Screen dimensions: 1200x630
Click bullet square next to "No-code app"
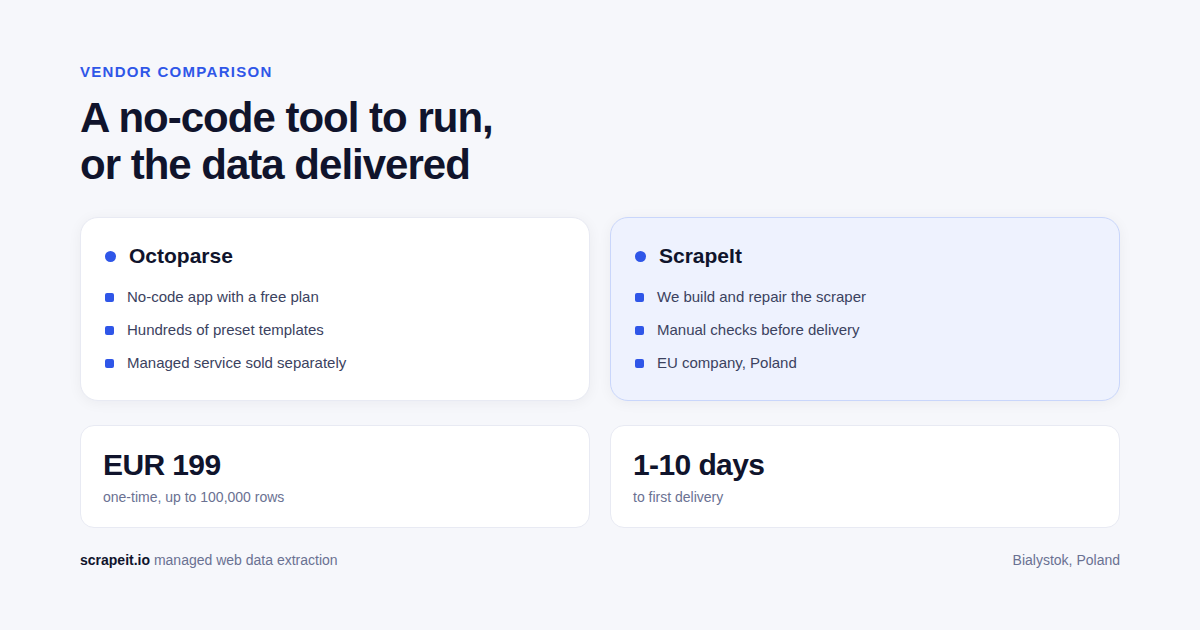pyautogui.click(x=109, y=297)
